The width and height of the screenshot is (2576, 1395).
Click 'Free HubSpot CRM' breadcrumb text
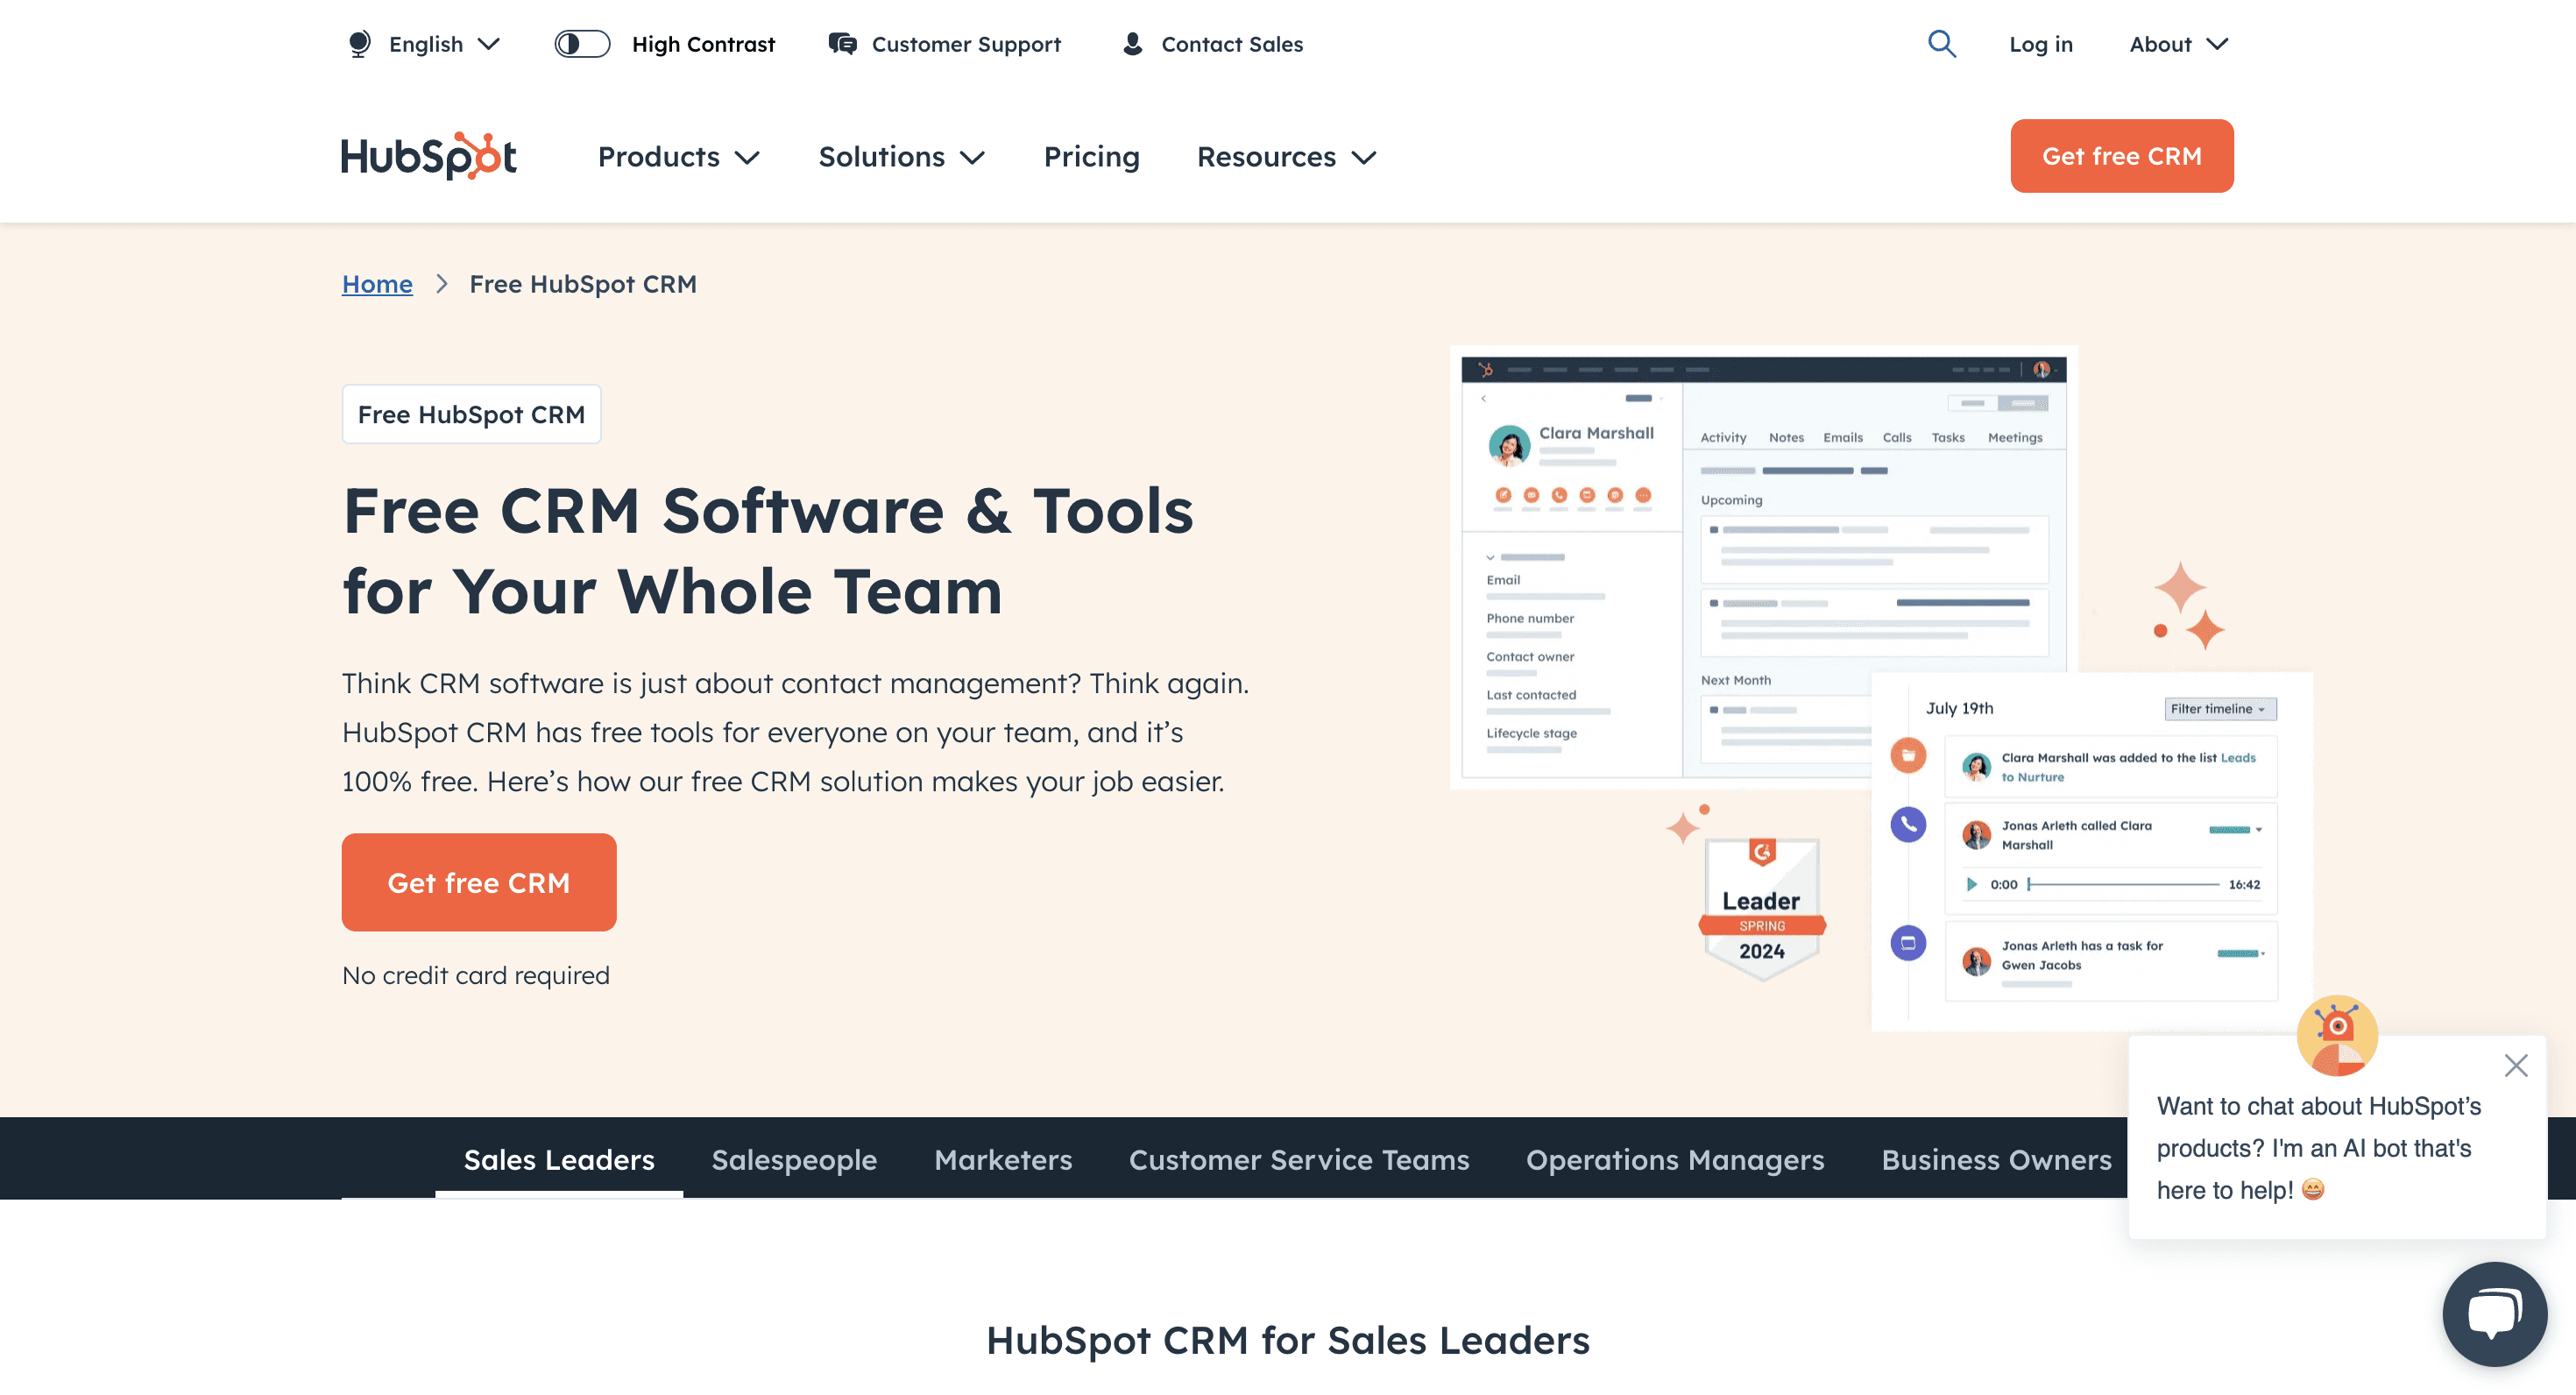click(x=583, y=284)
